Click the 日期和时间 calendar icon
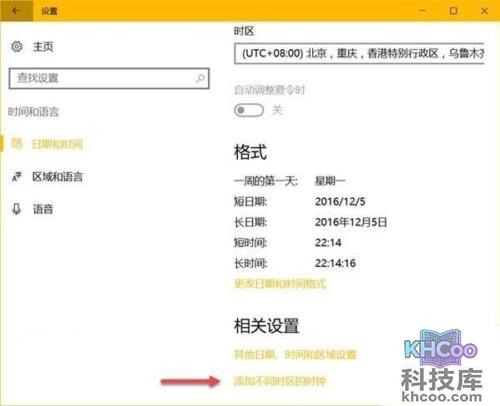This screenshot has height=406, width=500. (17, 144)
